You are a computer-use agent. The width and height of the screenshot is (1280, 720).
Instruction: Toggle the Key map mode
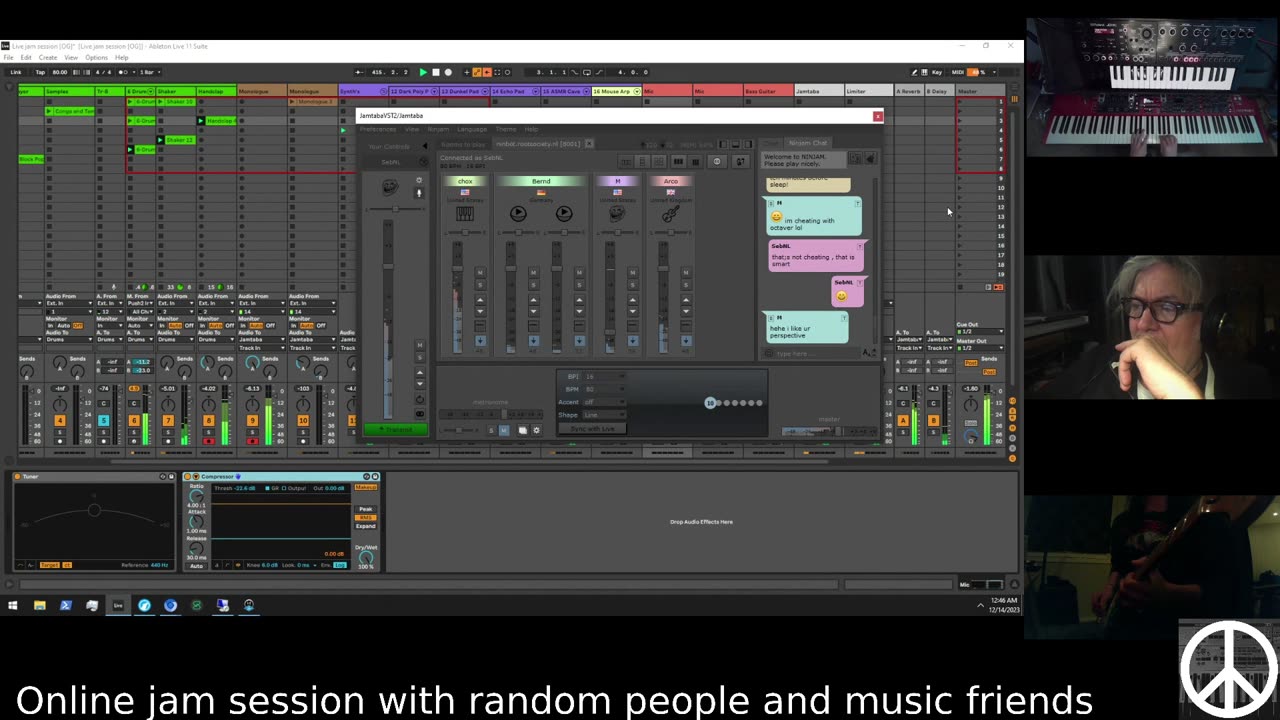point(937,72)
